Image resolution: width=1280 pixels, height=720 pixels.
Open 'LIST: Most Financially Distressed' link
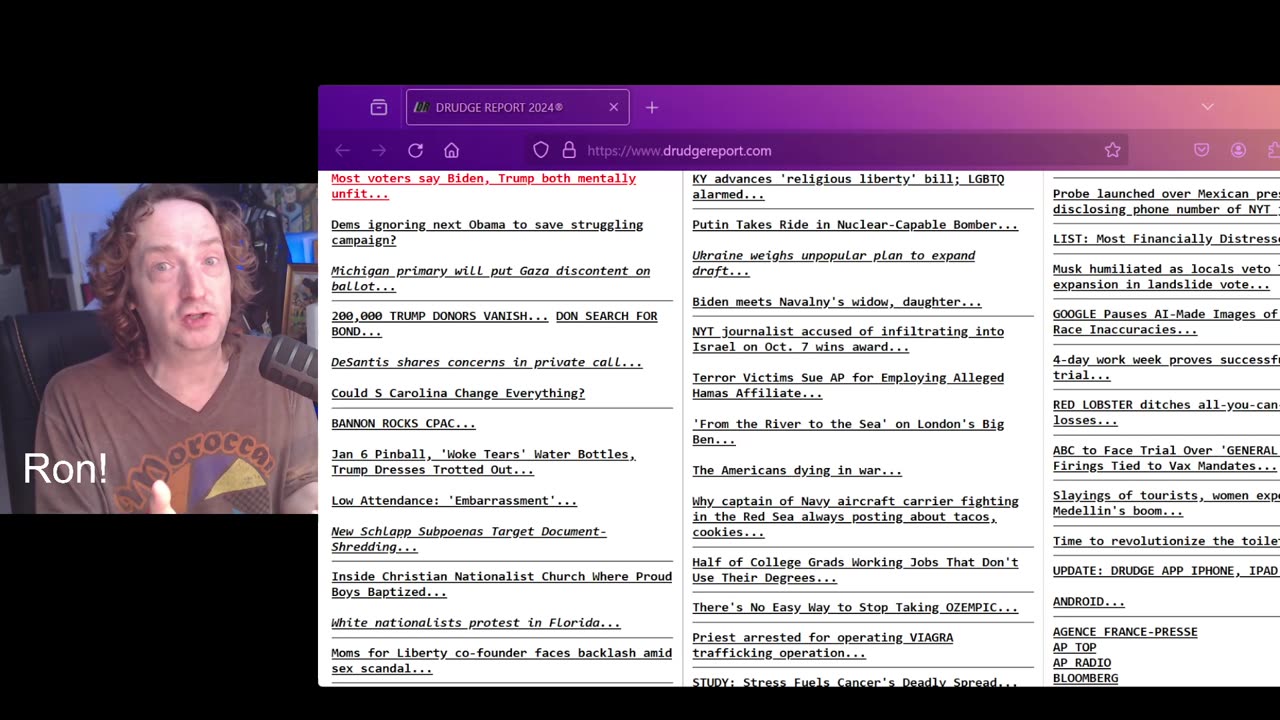pos(1166,239)
